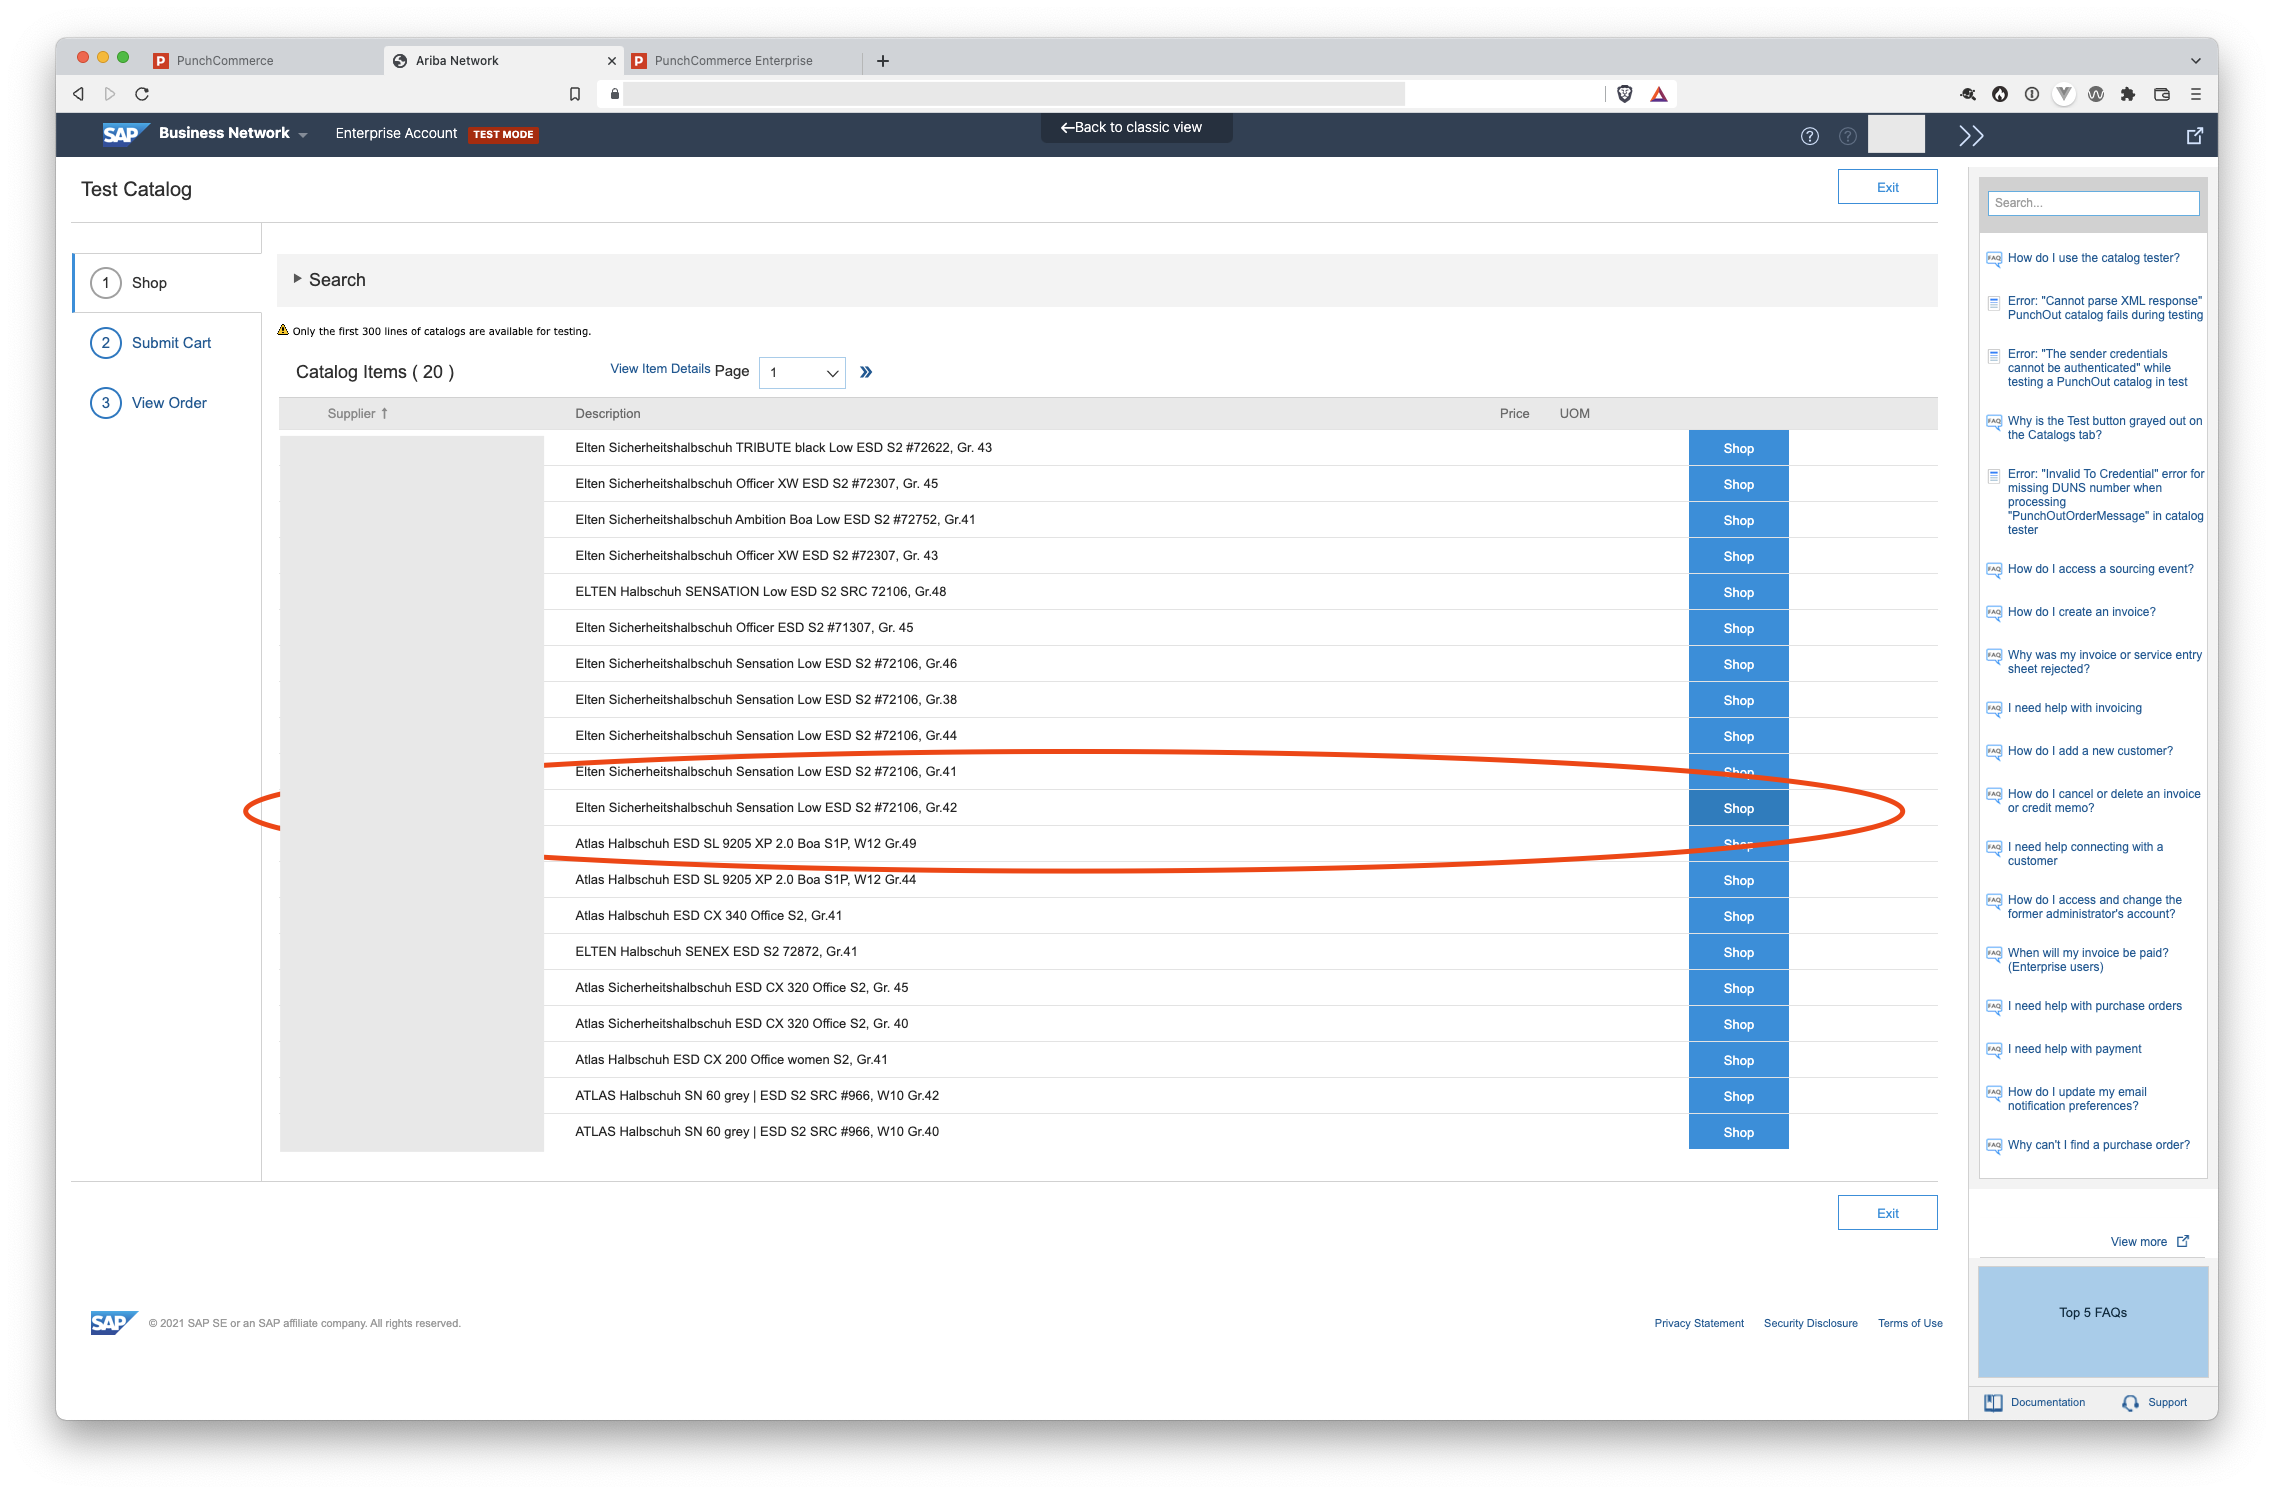Collapse help panel double-chevron icon
Image resolution: width=2274 pixels, height=1494 pixels.
[1971, 136]
